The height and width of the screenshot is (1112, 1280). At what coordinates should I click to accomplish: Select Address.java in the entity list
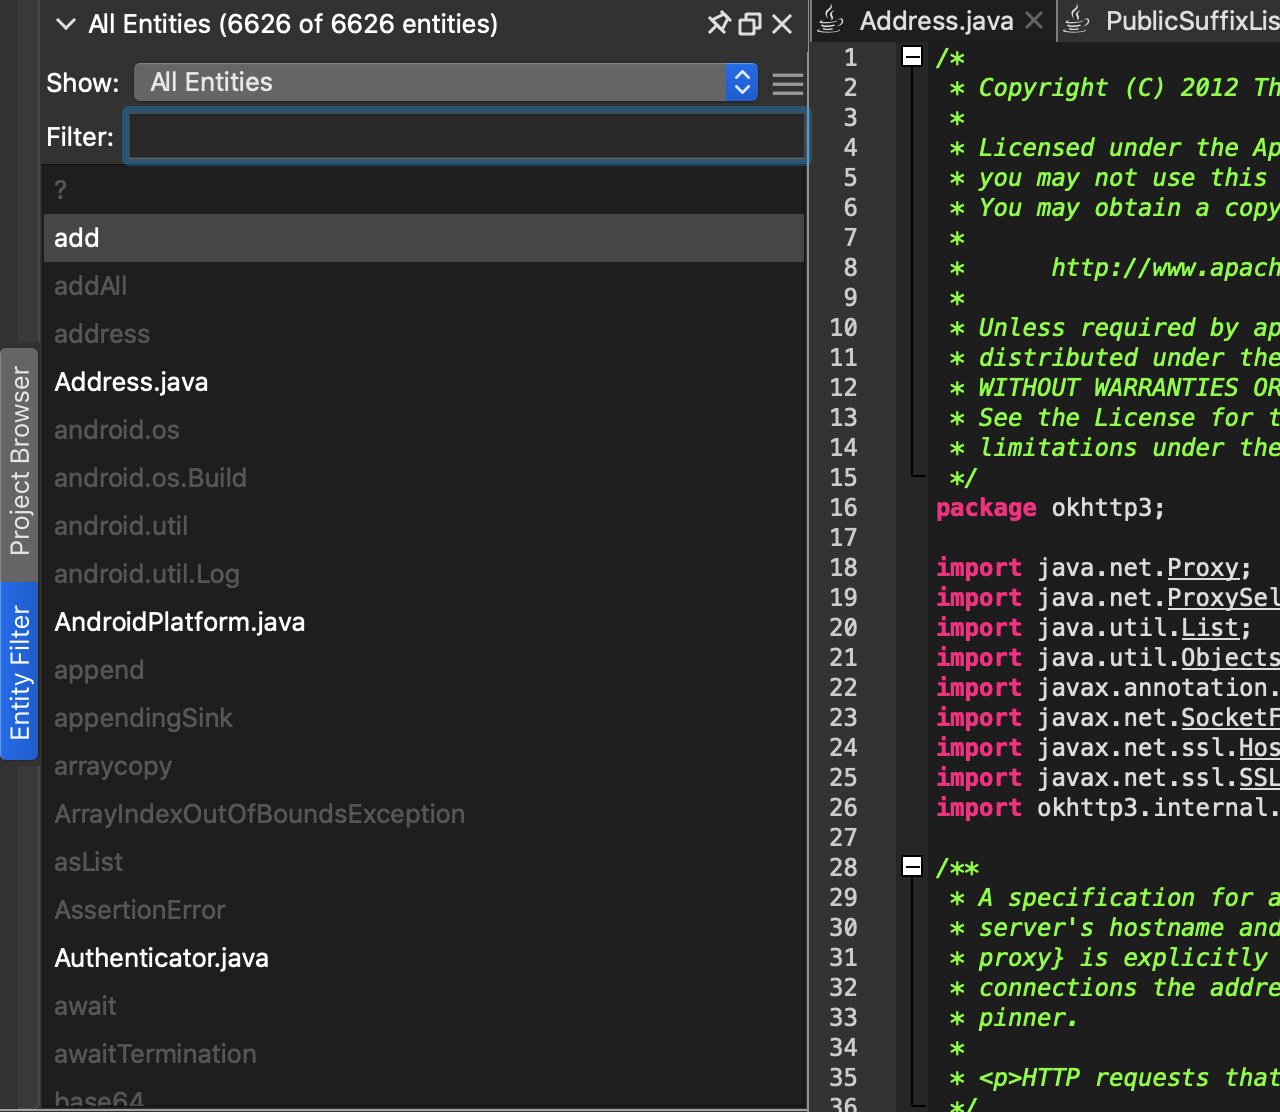(x=131, y=382)
